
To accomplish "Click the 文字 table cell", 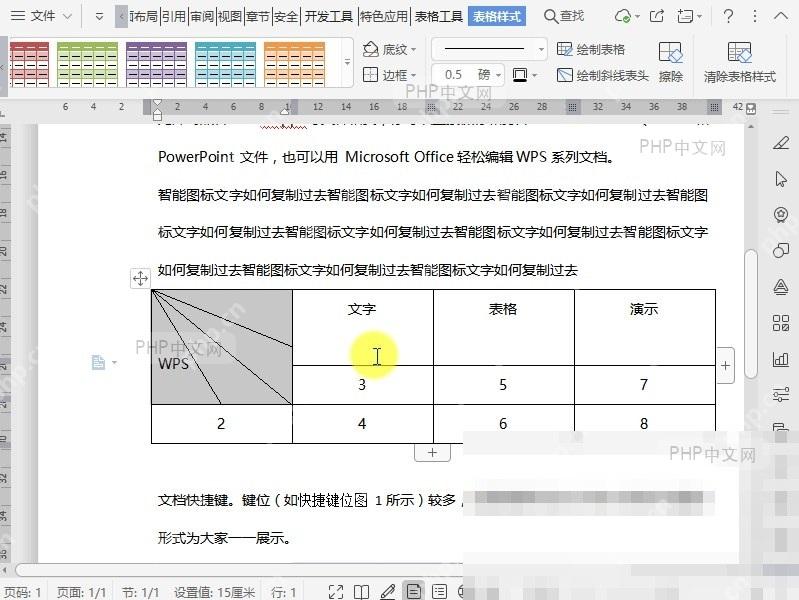I will (x=363, y=327).
